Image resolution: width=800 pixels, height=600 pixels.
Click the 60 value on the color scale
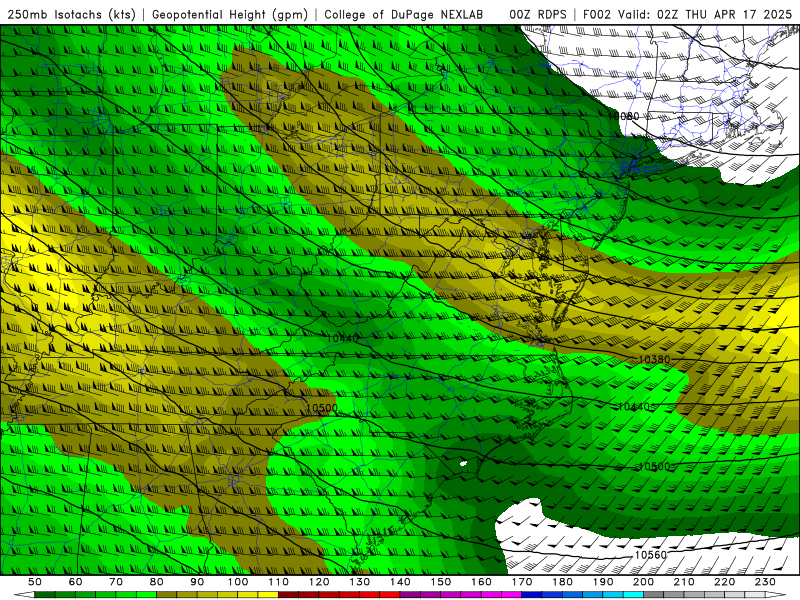pos(75,582)
